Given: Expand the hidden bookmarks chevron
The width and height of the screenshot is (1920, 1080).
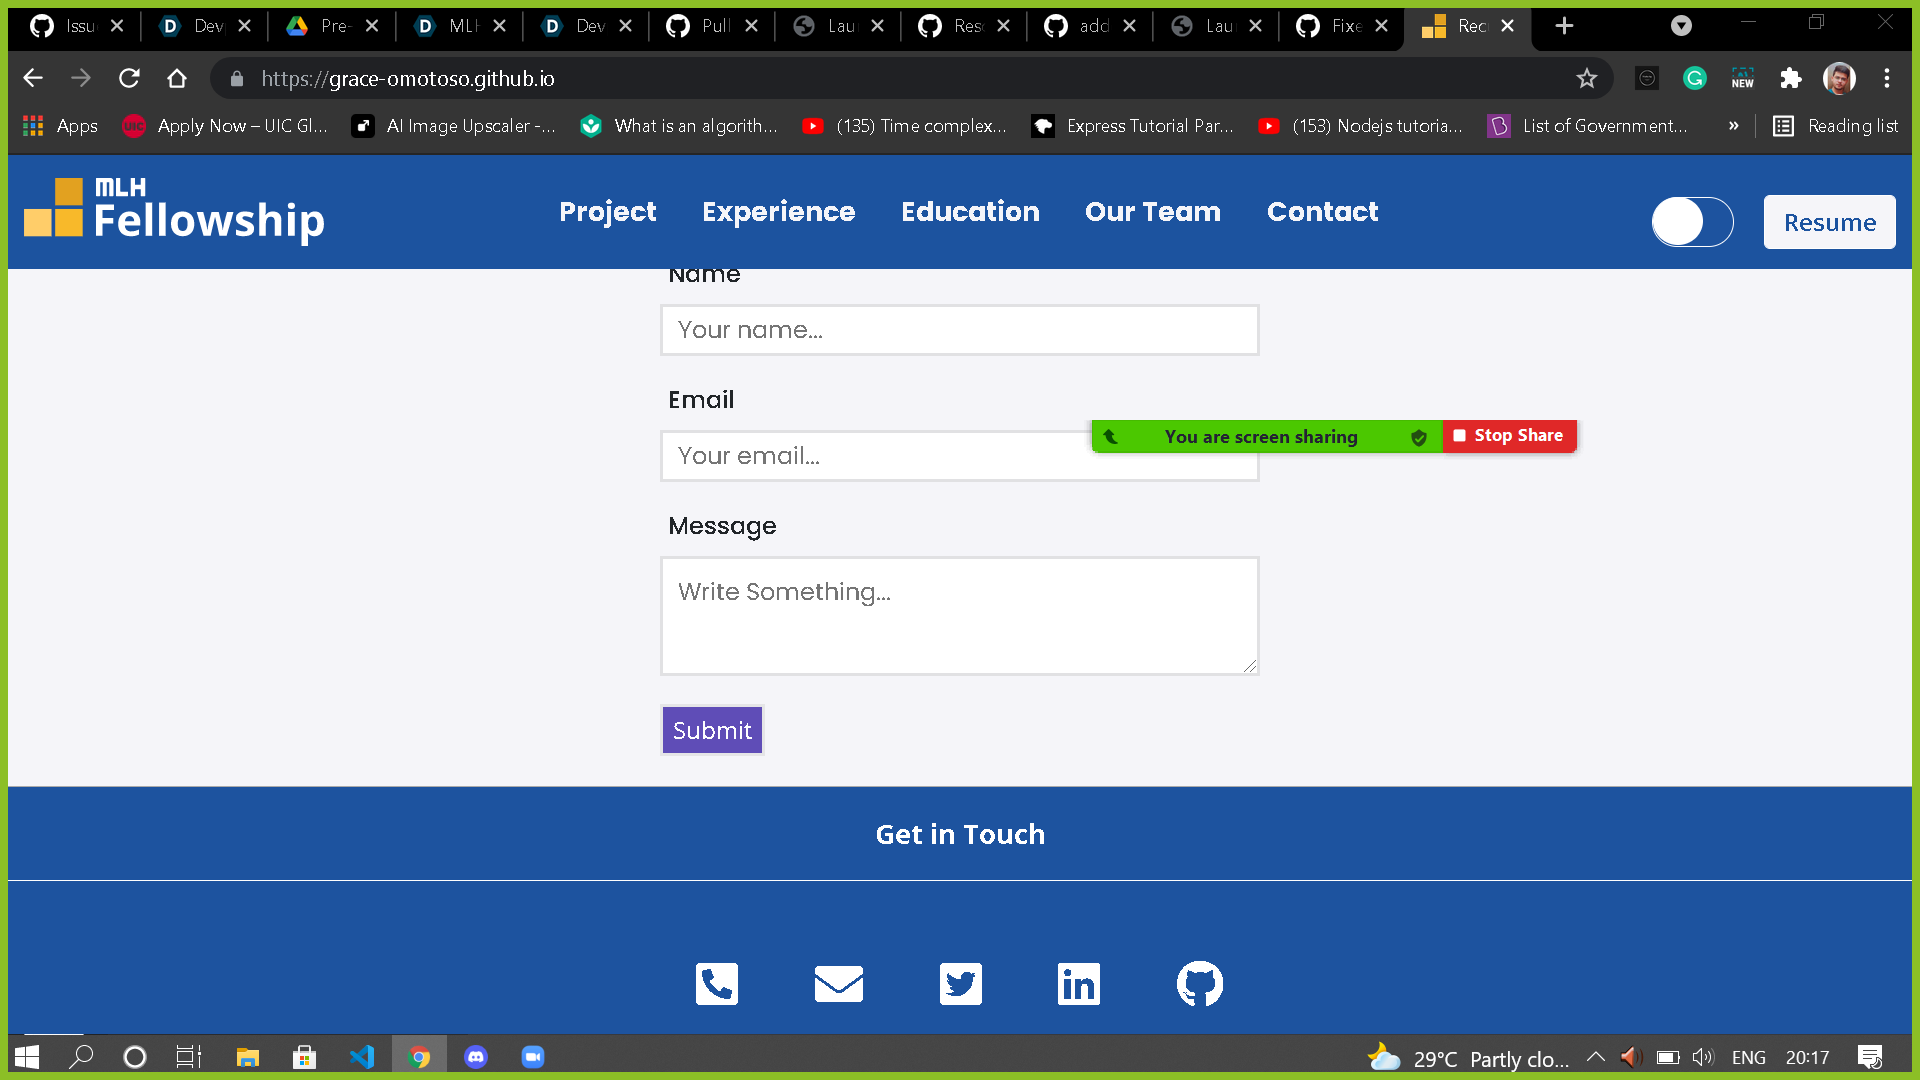Looking at the screenshot, I should (1733, 126).
